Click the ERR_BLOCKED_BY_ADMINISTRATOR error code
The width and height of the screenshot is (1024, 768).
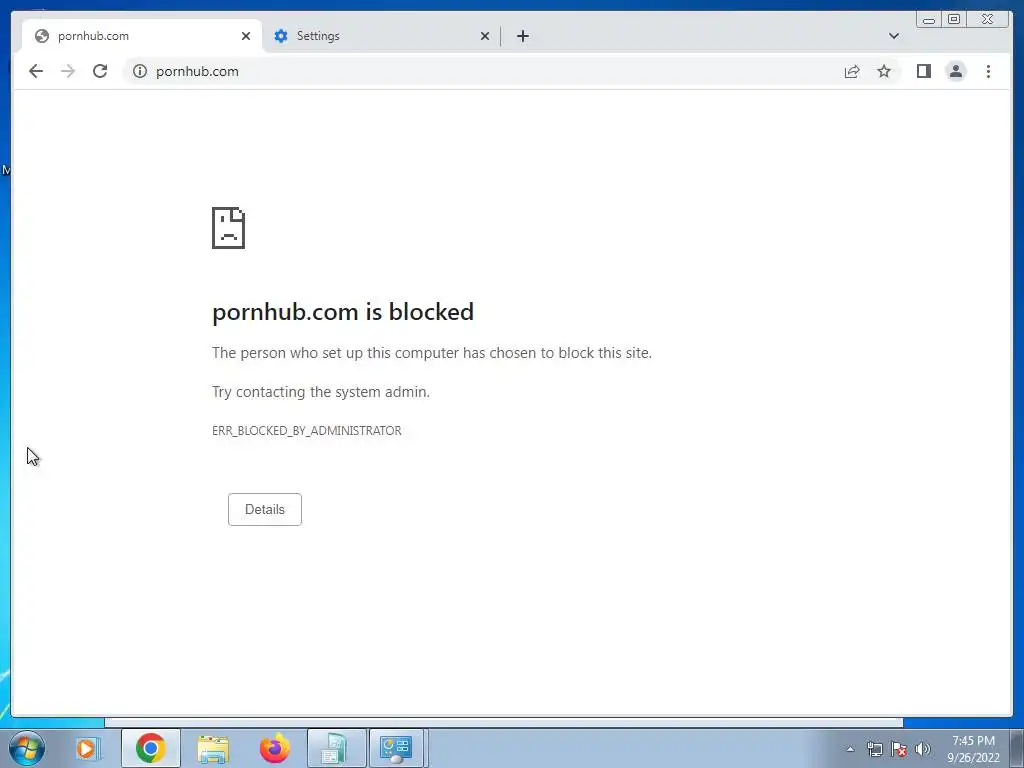click(x=306, y=431)
